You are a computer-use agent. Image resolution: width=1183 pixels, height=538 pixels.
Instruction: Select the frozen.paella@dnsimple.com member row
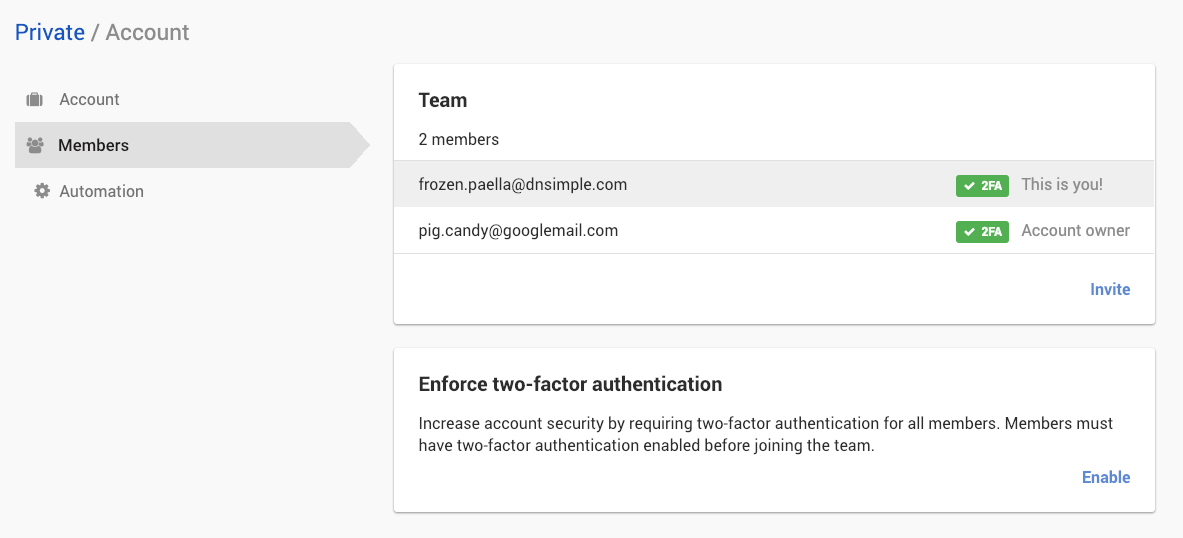pyautogui.click(x=523, y=185)
